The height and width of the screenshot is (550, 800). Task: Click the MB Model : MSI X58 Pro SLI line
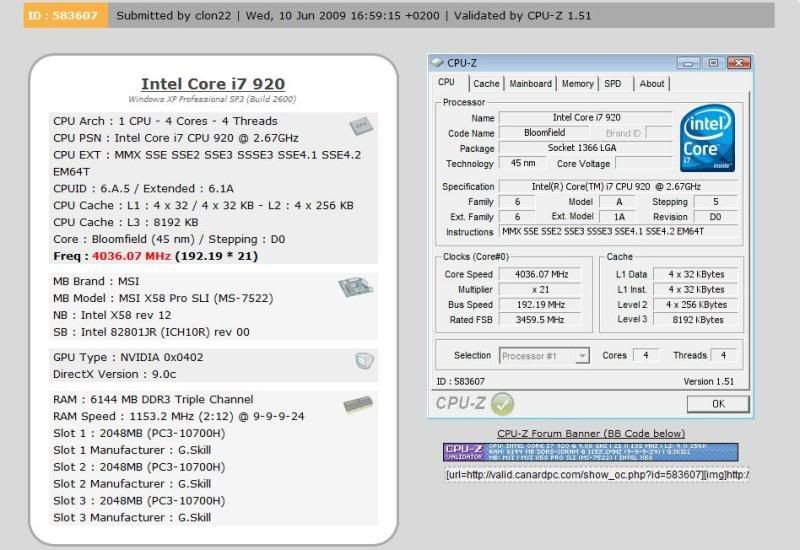click(163, 298)
